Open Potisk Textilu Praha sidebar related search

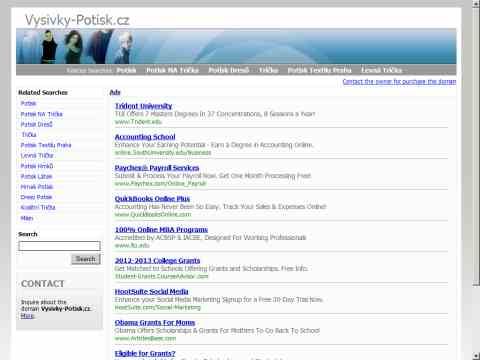(x=46, y=145)
